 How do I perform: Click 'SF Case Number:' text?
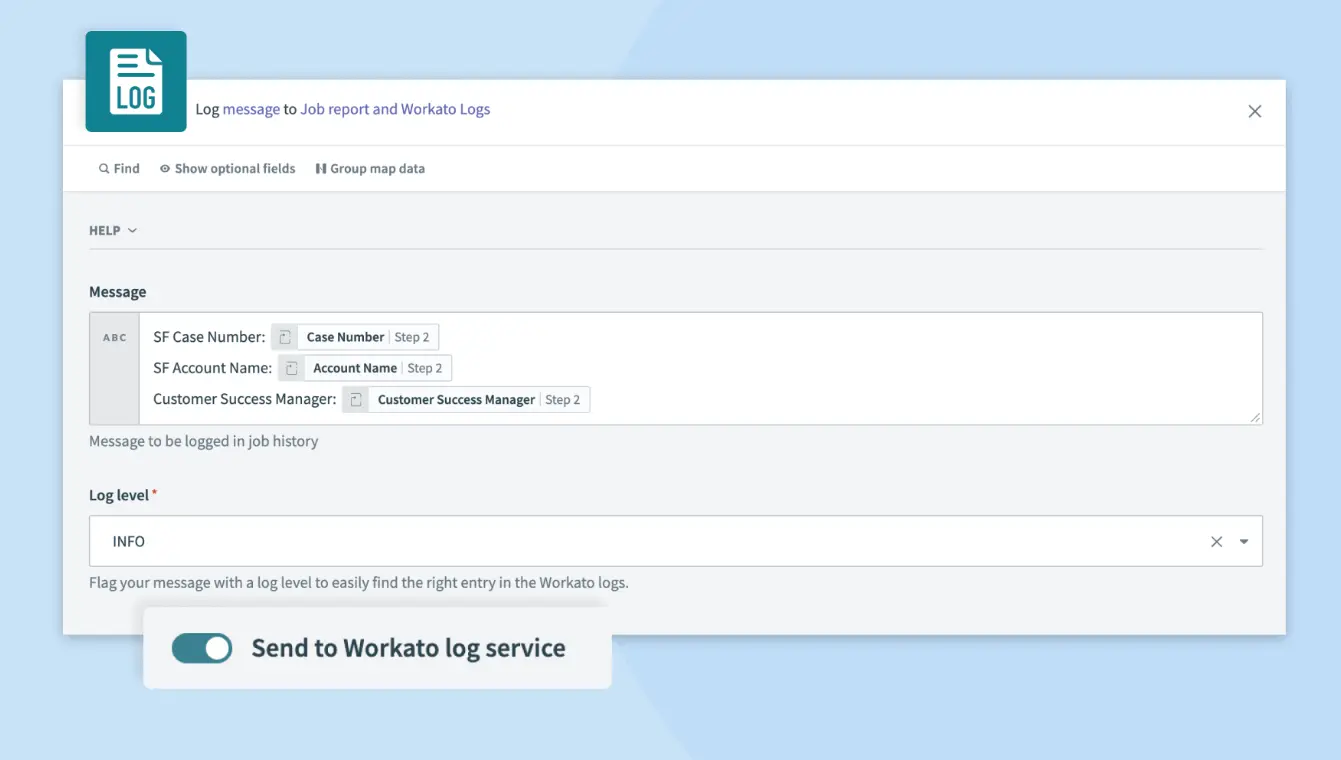pyautogui.click(x=209, y=337)
